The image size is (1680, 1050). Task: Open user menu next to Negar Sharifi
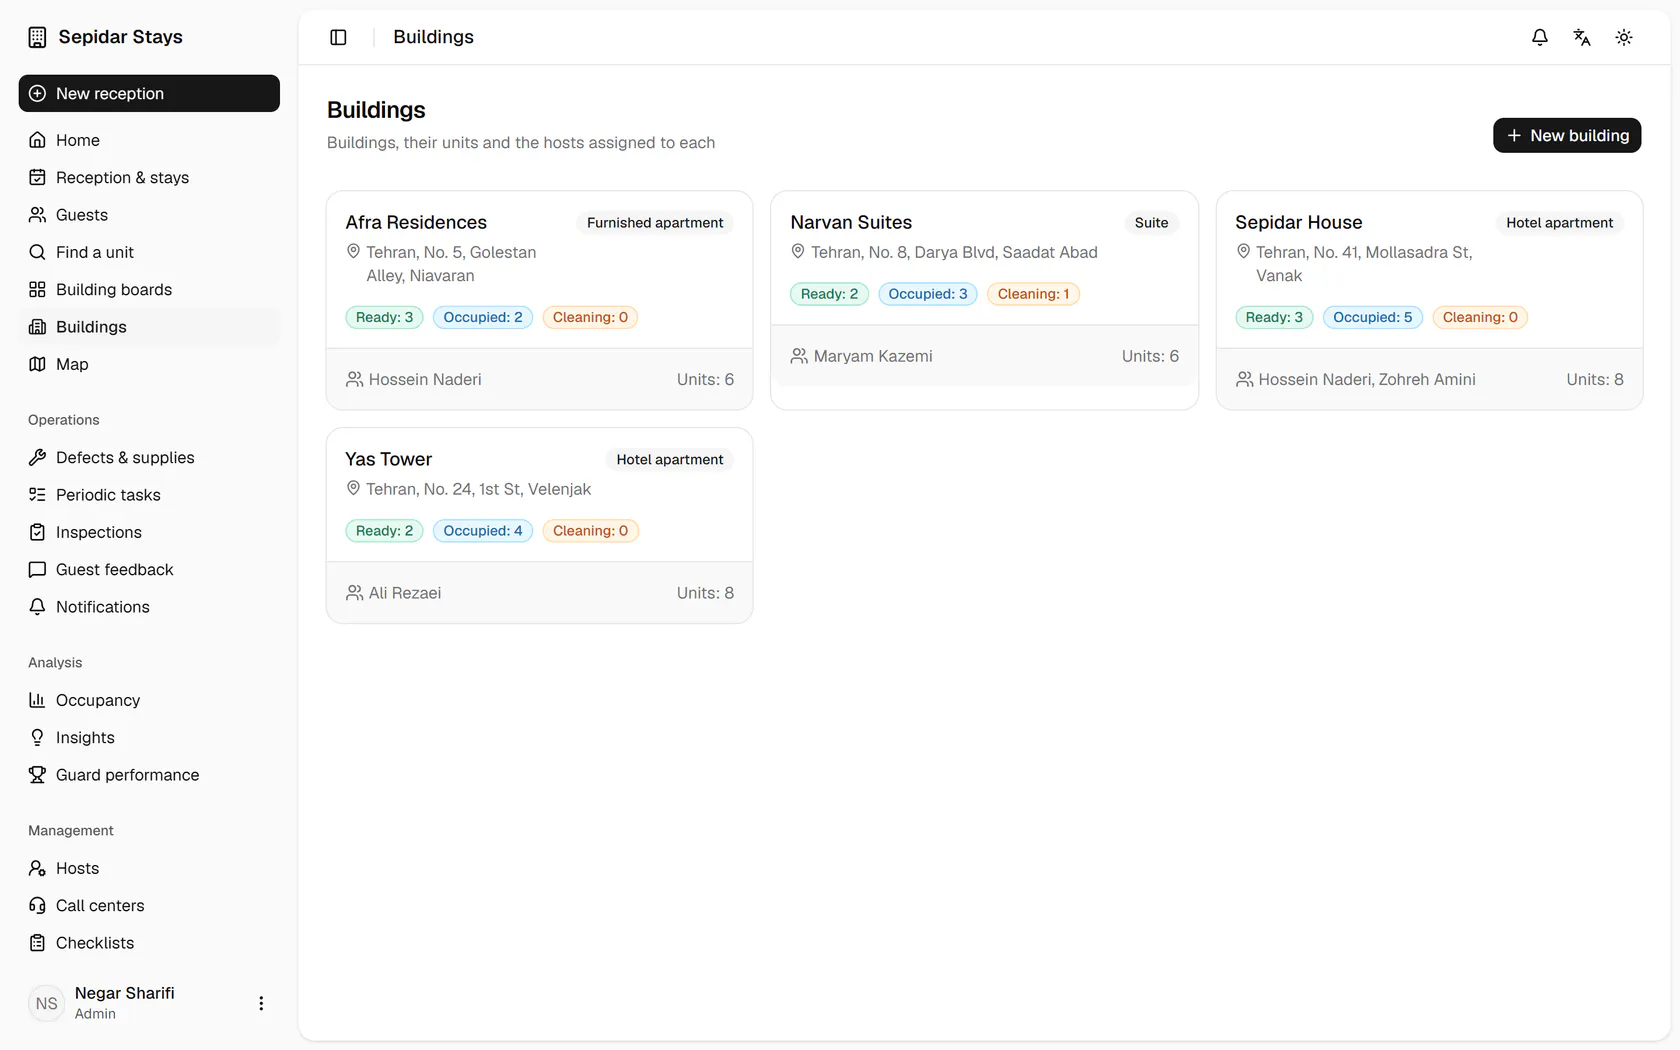pos(261,1003)
